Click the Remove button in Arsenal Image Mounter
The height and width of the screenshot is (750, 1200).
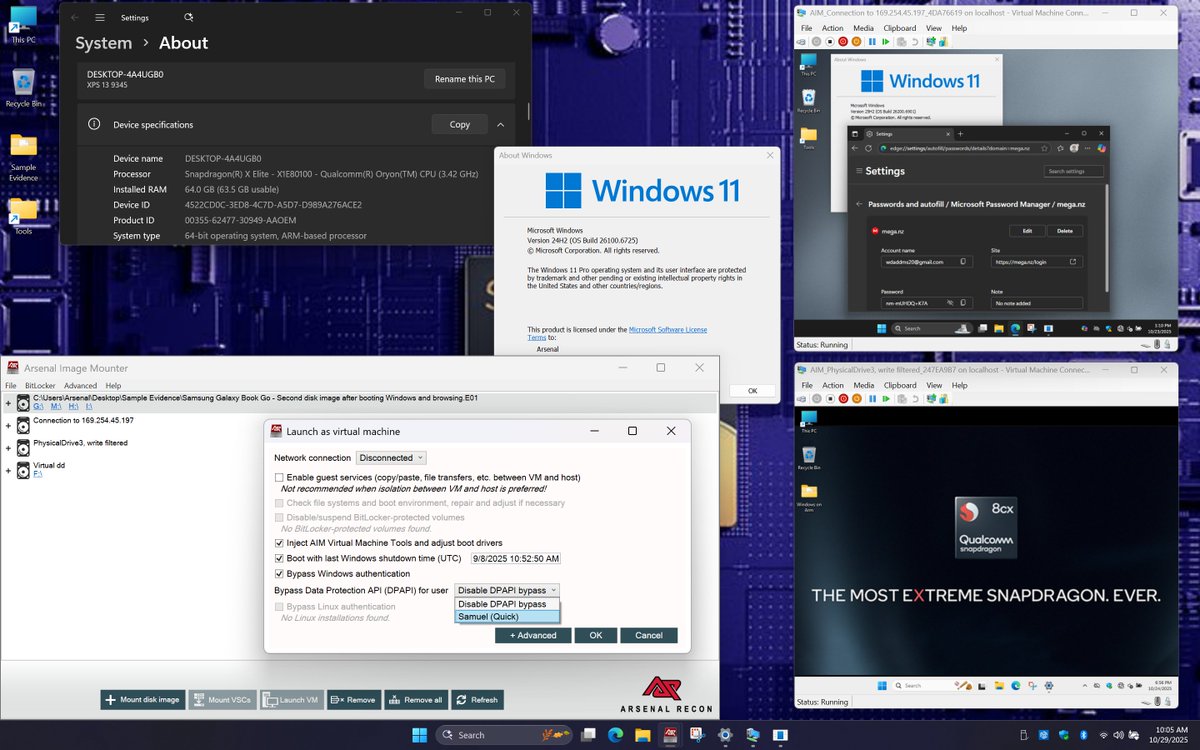tap(353, 700)
